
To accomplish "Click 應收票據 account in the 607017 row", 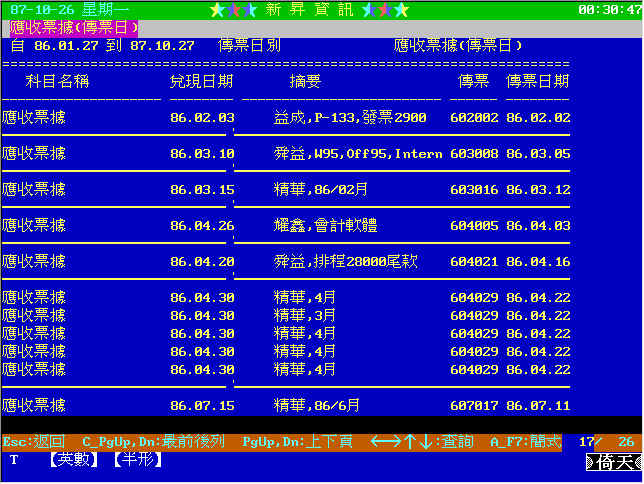I will click(34, 406).
